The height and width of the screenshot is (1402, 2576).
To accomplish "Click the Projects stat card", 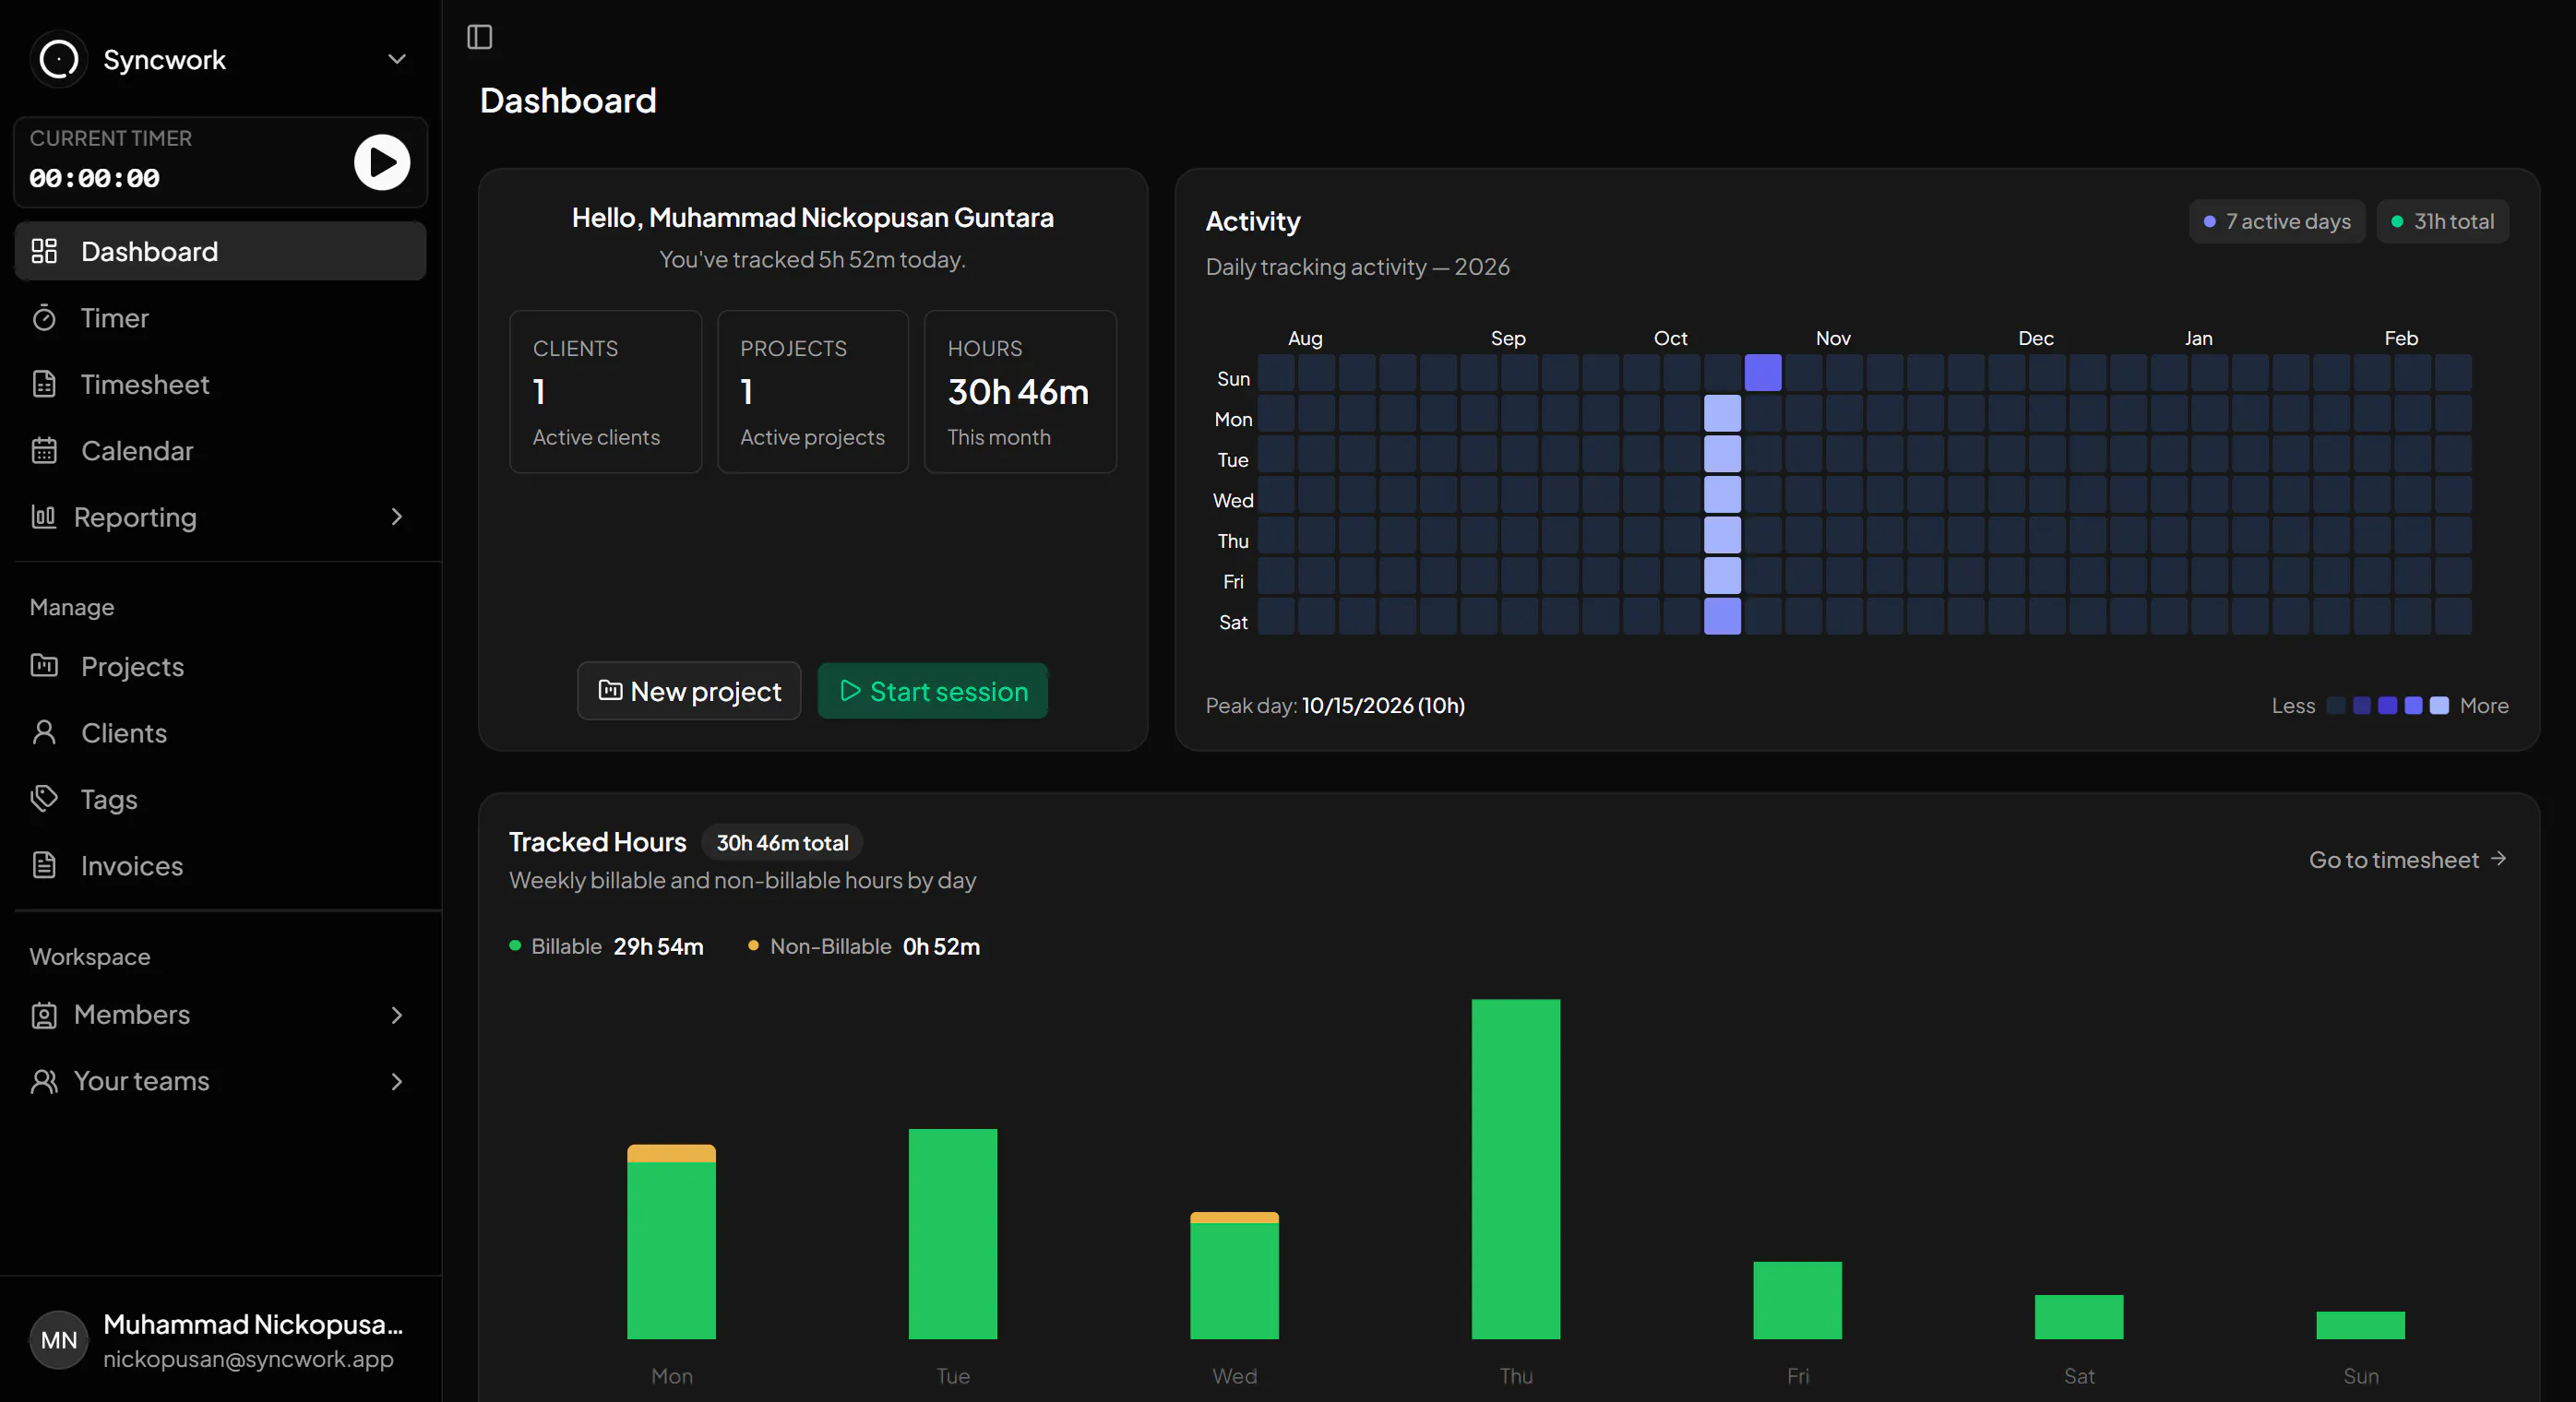I will pyautogui.click(x=813, y=391).
